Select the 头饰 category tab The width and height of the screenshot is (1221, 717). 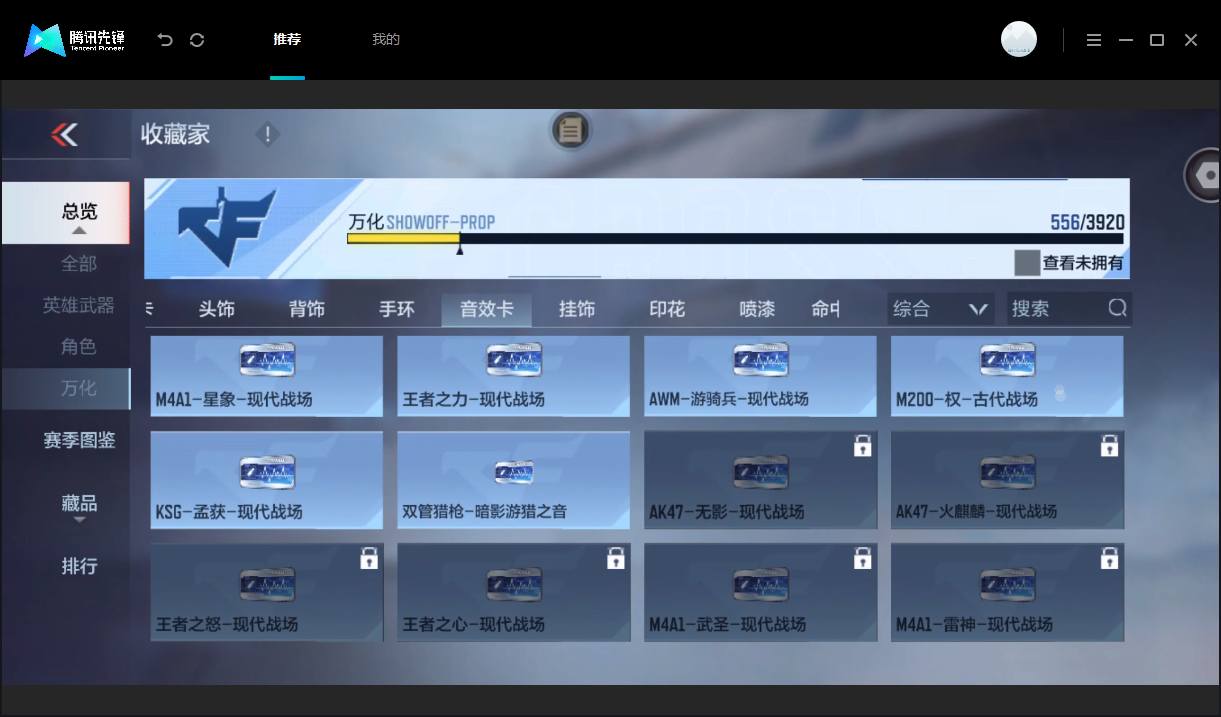[x=217, y=309]
